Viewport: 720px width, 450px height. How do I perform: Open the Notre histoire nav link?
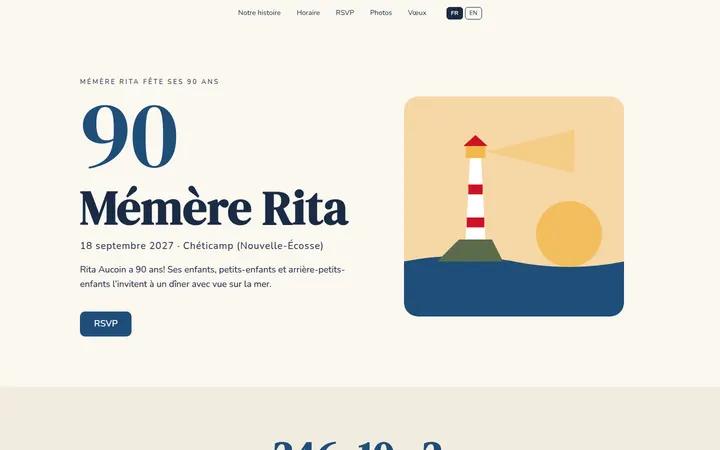tap(259, 13)
